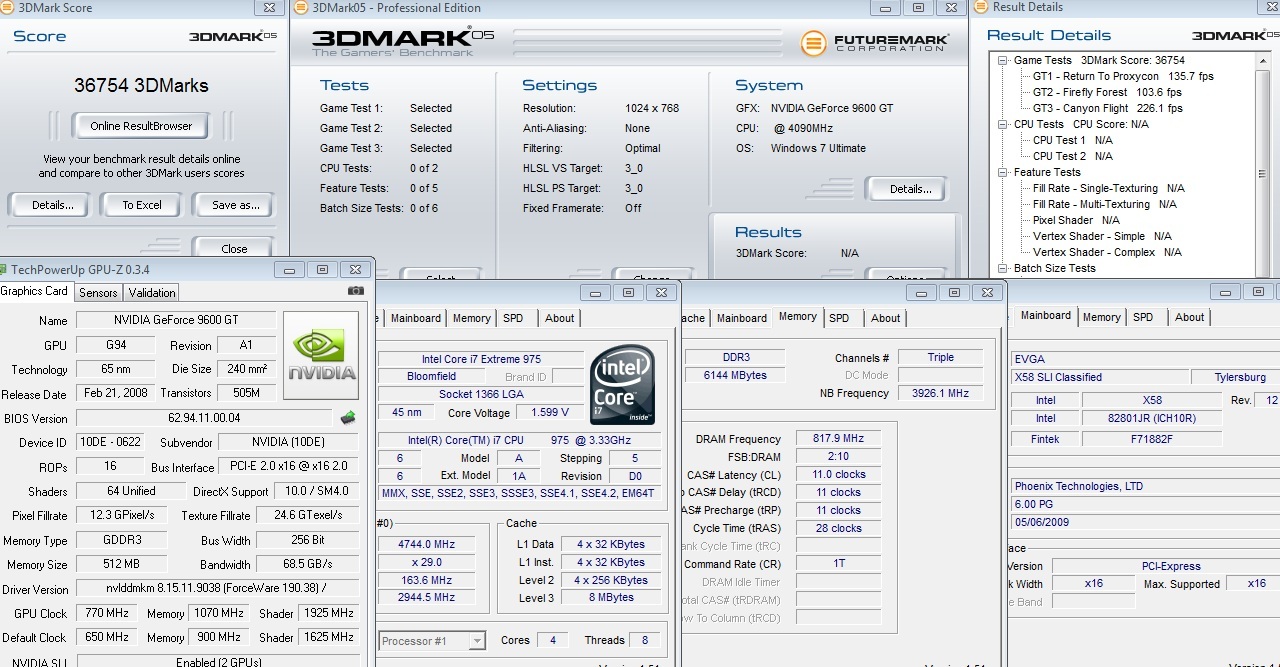Click Details button in 3DMark Score window
Viewport: 1280px width, 667px height.
point(53,205)
